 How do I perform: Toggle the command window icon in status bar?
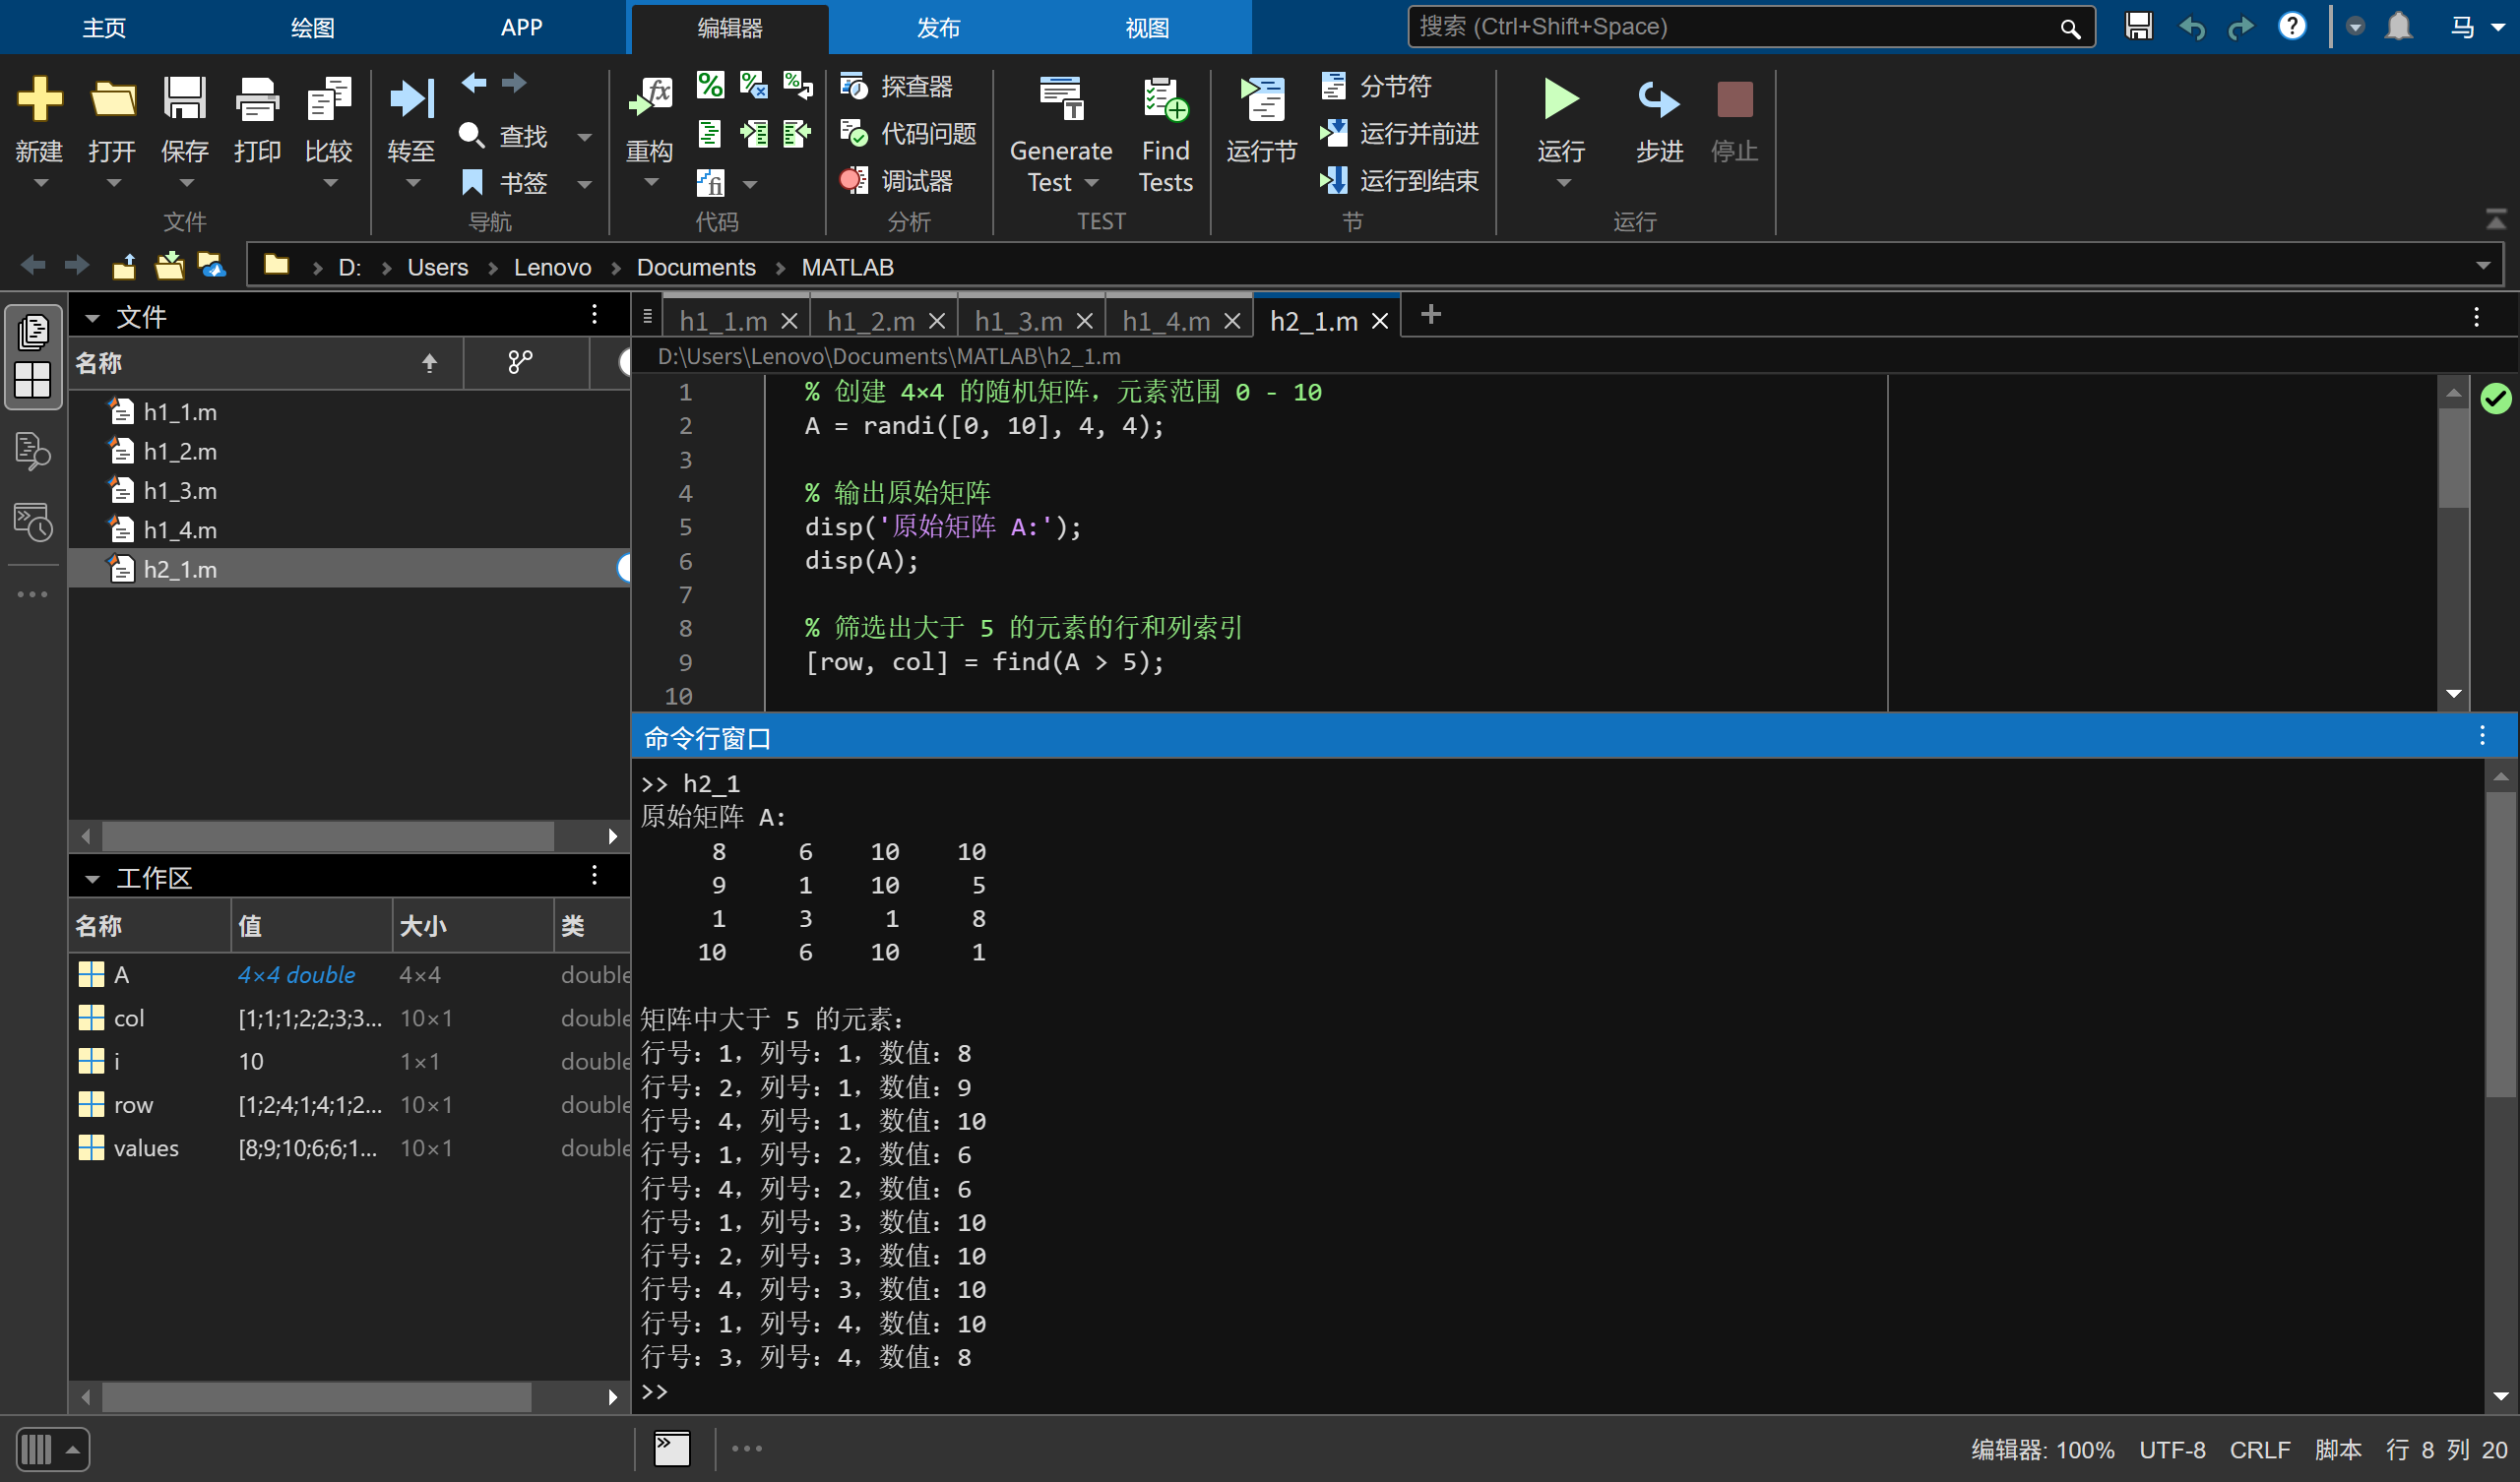click(x=672, y=1448)
